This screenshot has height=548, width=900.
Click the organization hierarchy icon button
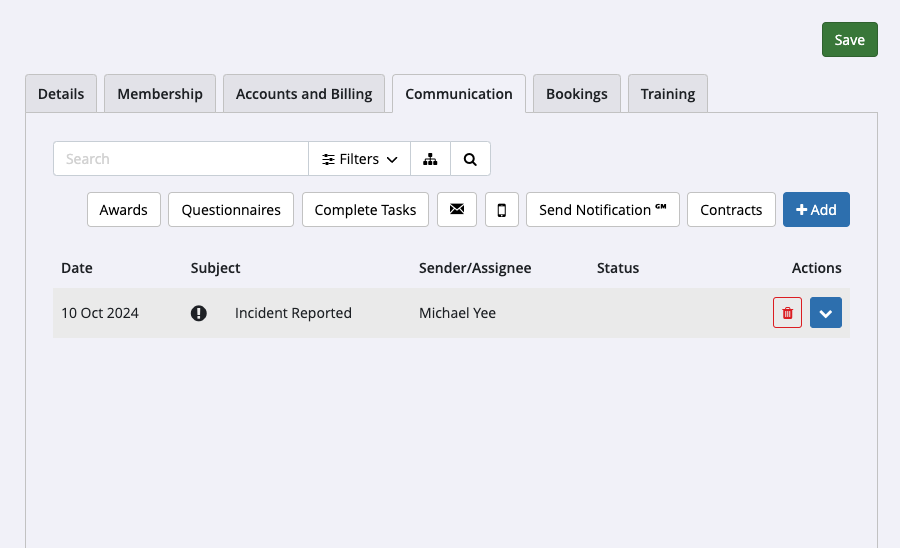click(x=430, y=159)
